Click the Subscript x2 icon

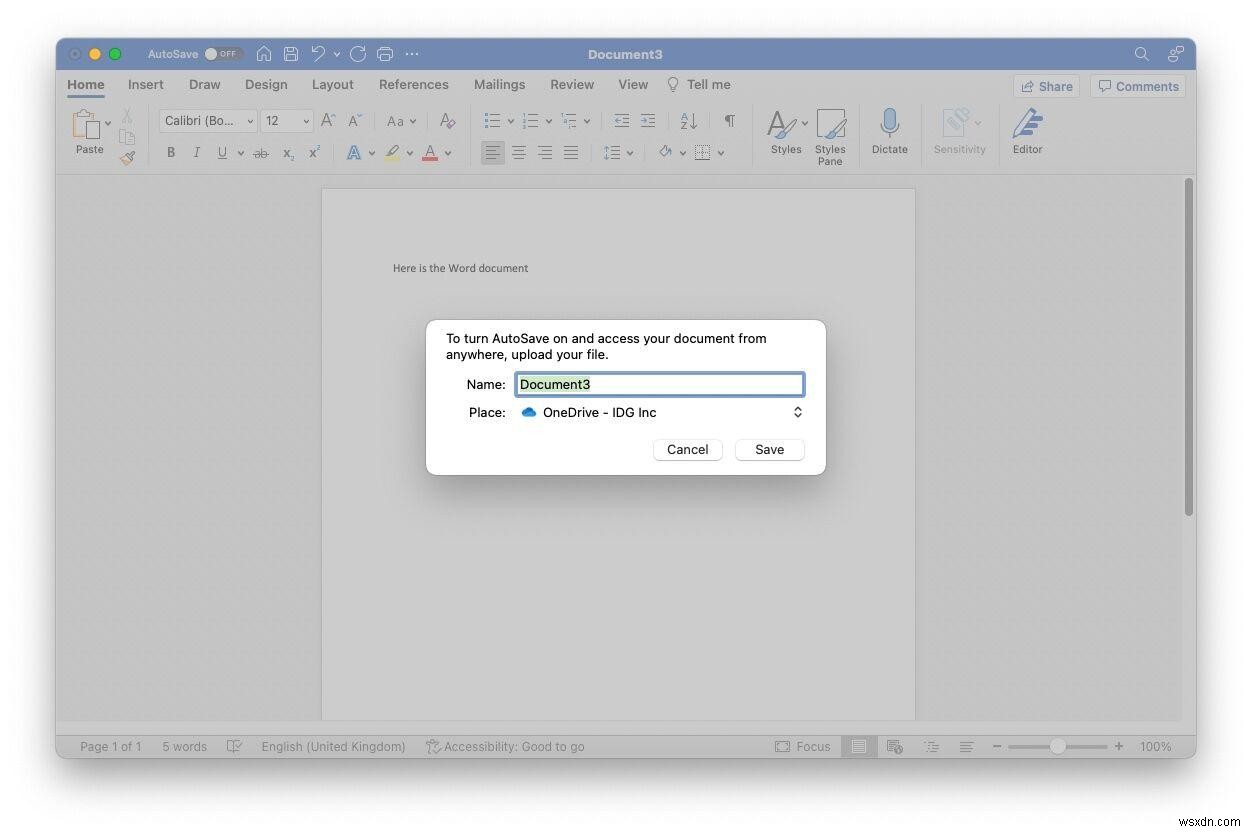pos(288,153)
